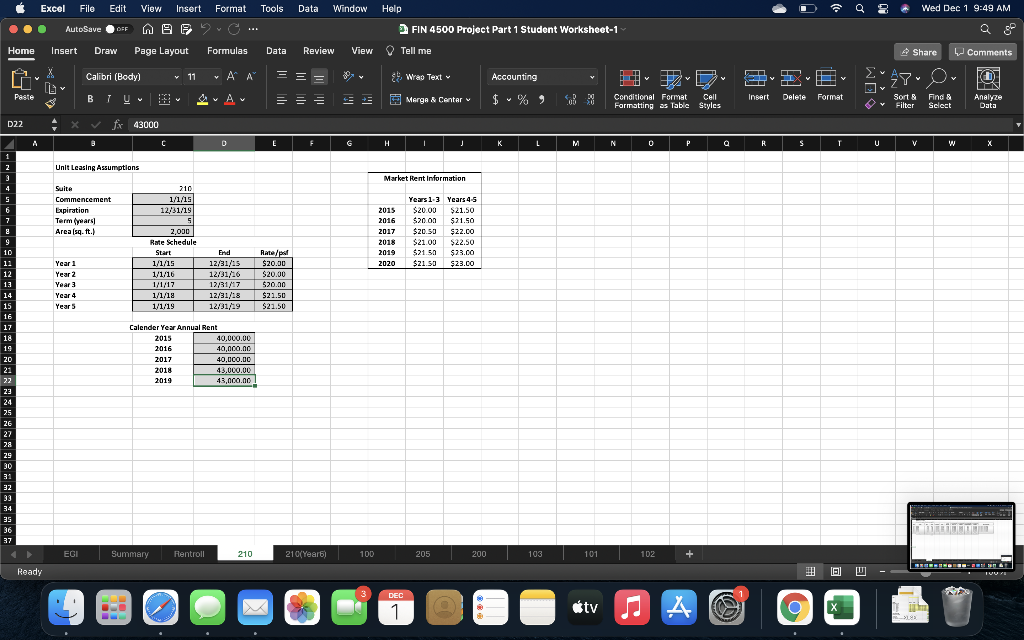Click the Conditional Formatting icon
The width and height of the screenshot is (1024, 640).
pyautogui.click(x=630, y=80)
